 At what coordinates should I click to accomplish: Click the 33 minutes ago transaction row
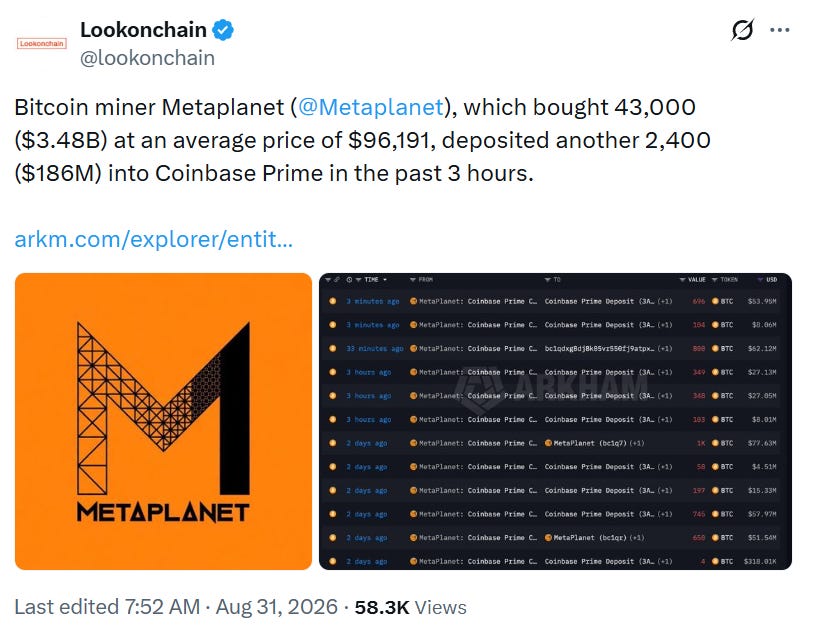[x=555, y=348]
